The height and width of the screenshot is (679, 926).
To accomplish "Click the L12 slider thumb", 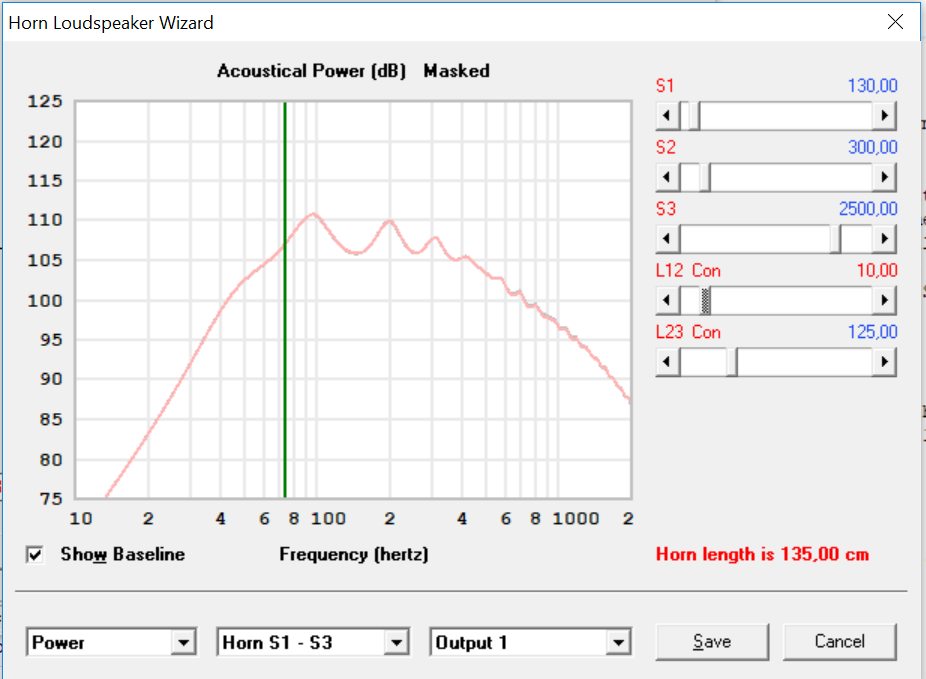I will coord(705,301).
